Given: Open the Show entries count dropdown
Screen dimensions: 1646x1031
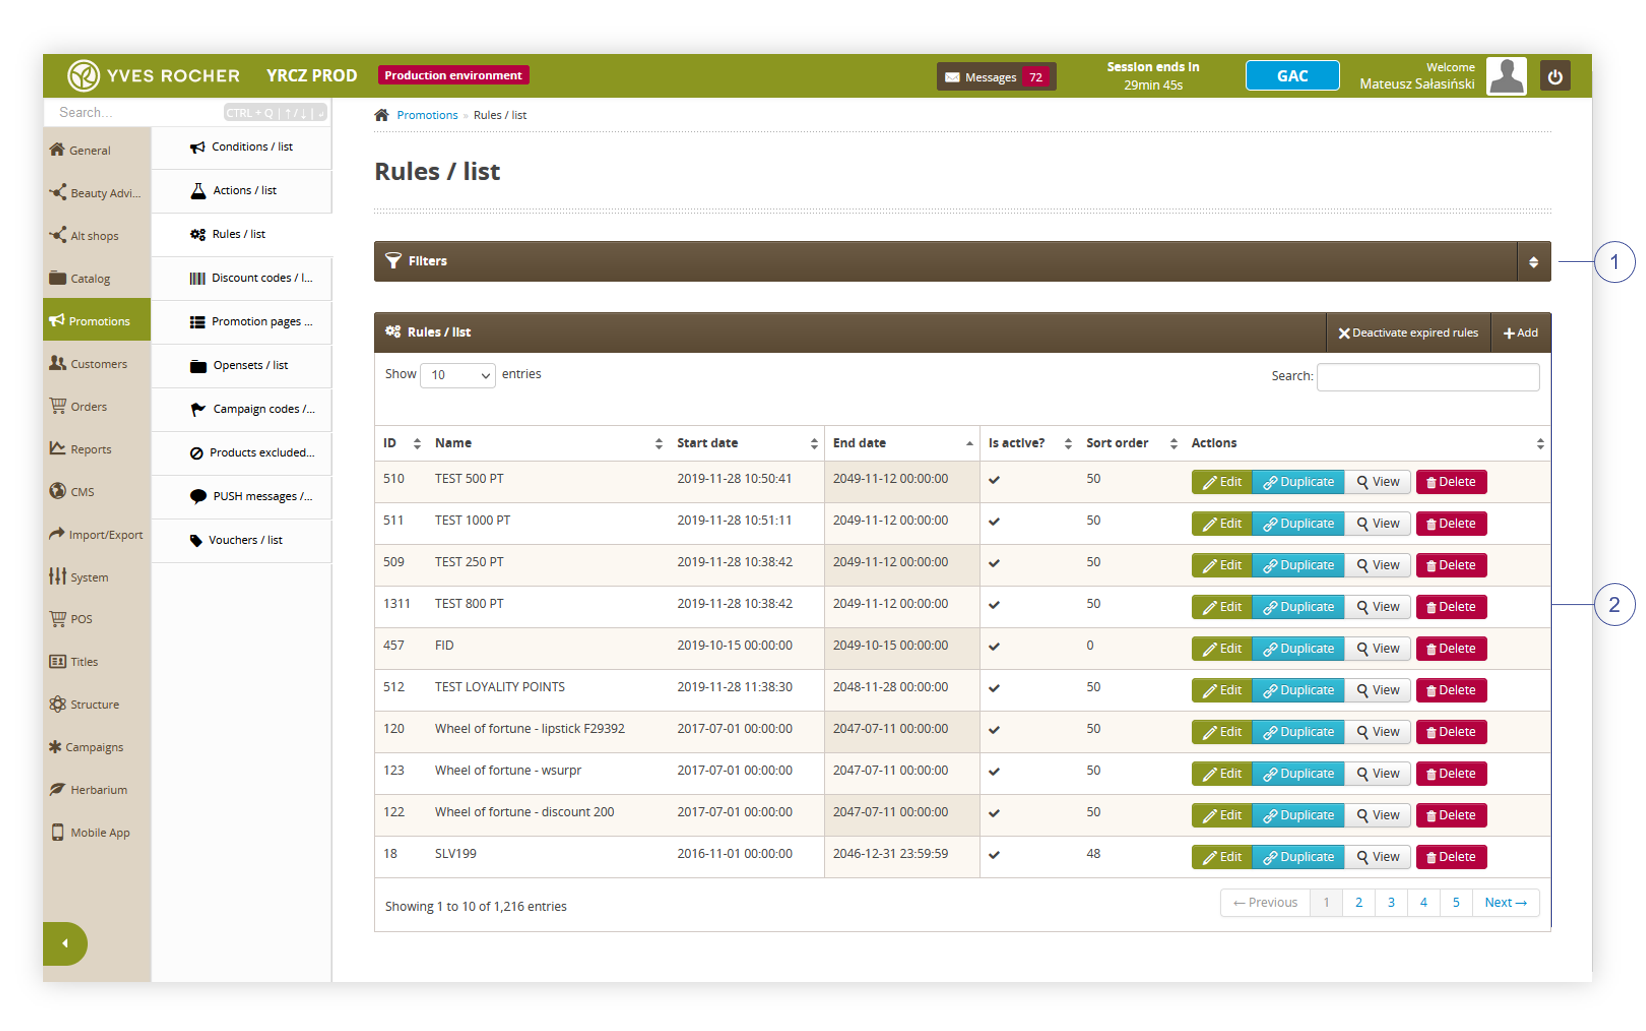Looking at the screenshot, I should [458, 375].
